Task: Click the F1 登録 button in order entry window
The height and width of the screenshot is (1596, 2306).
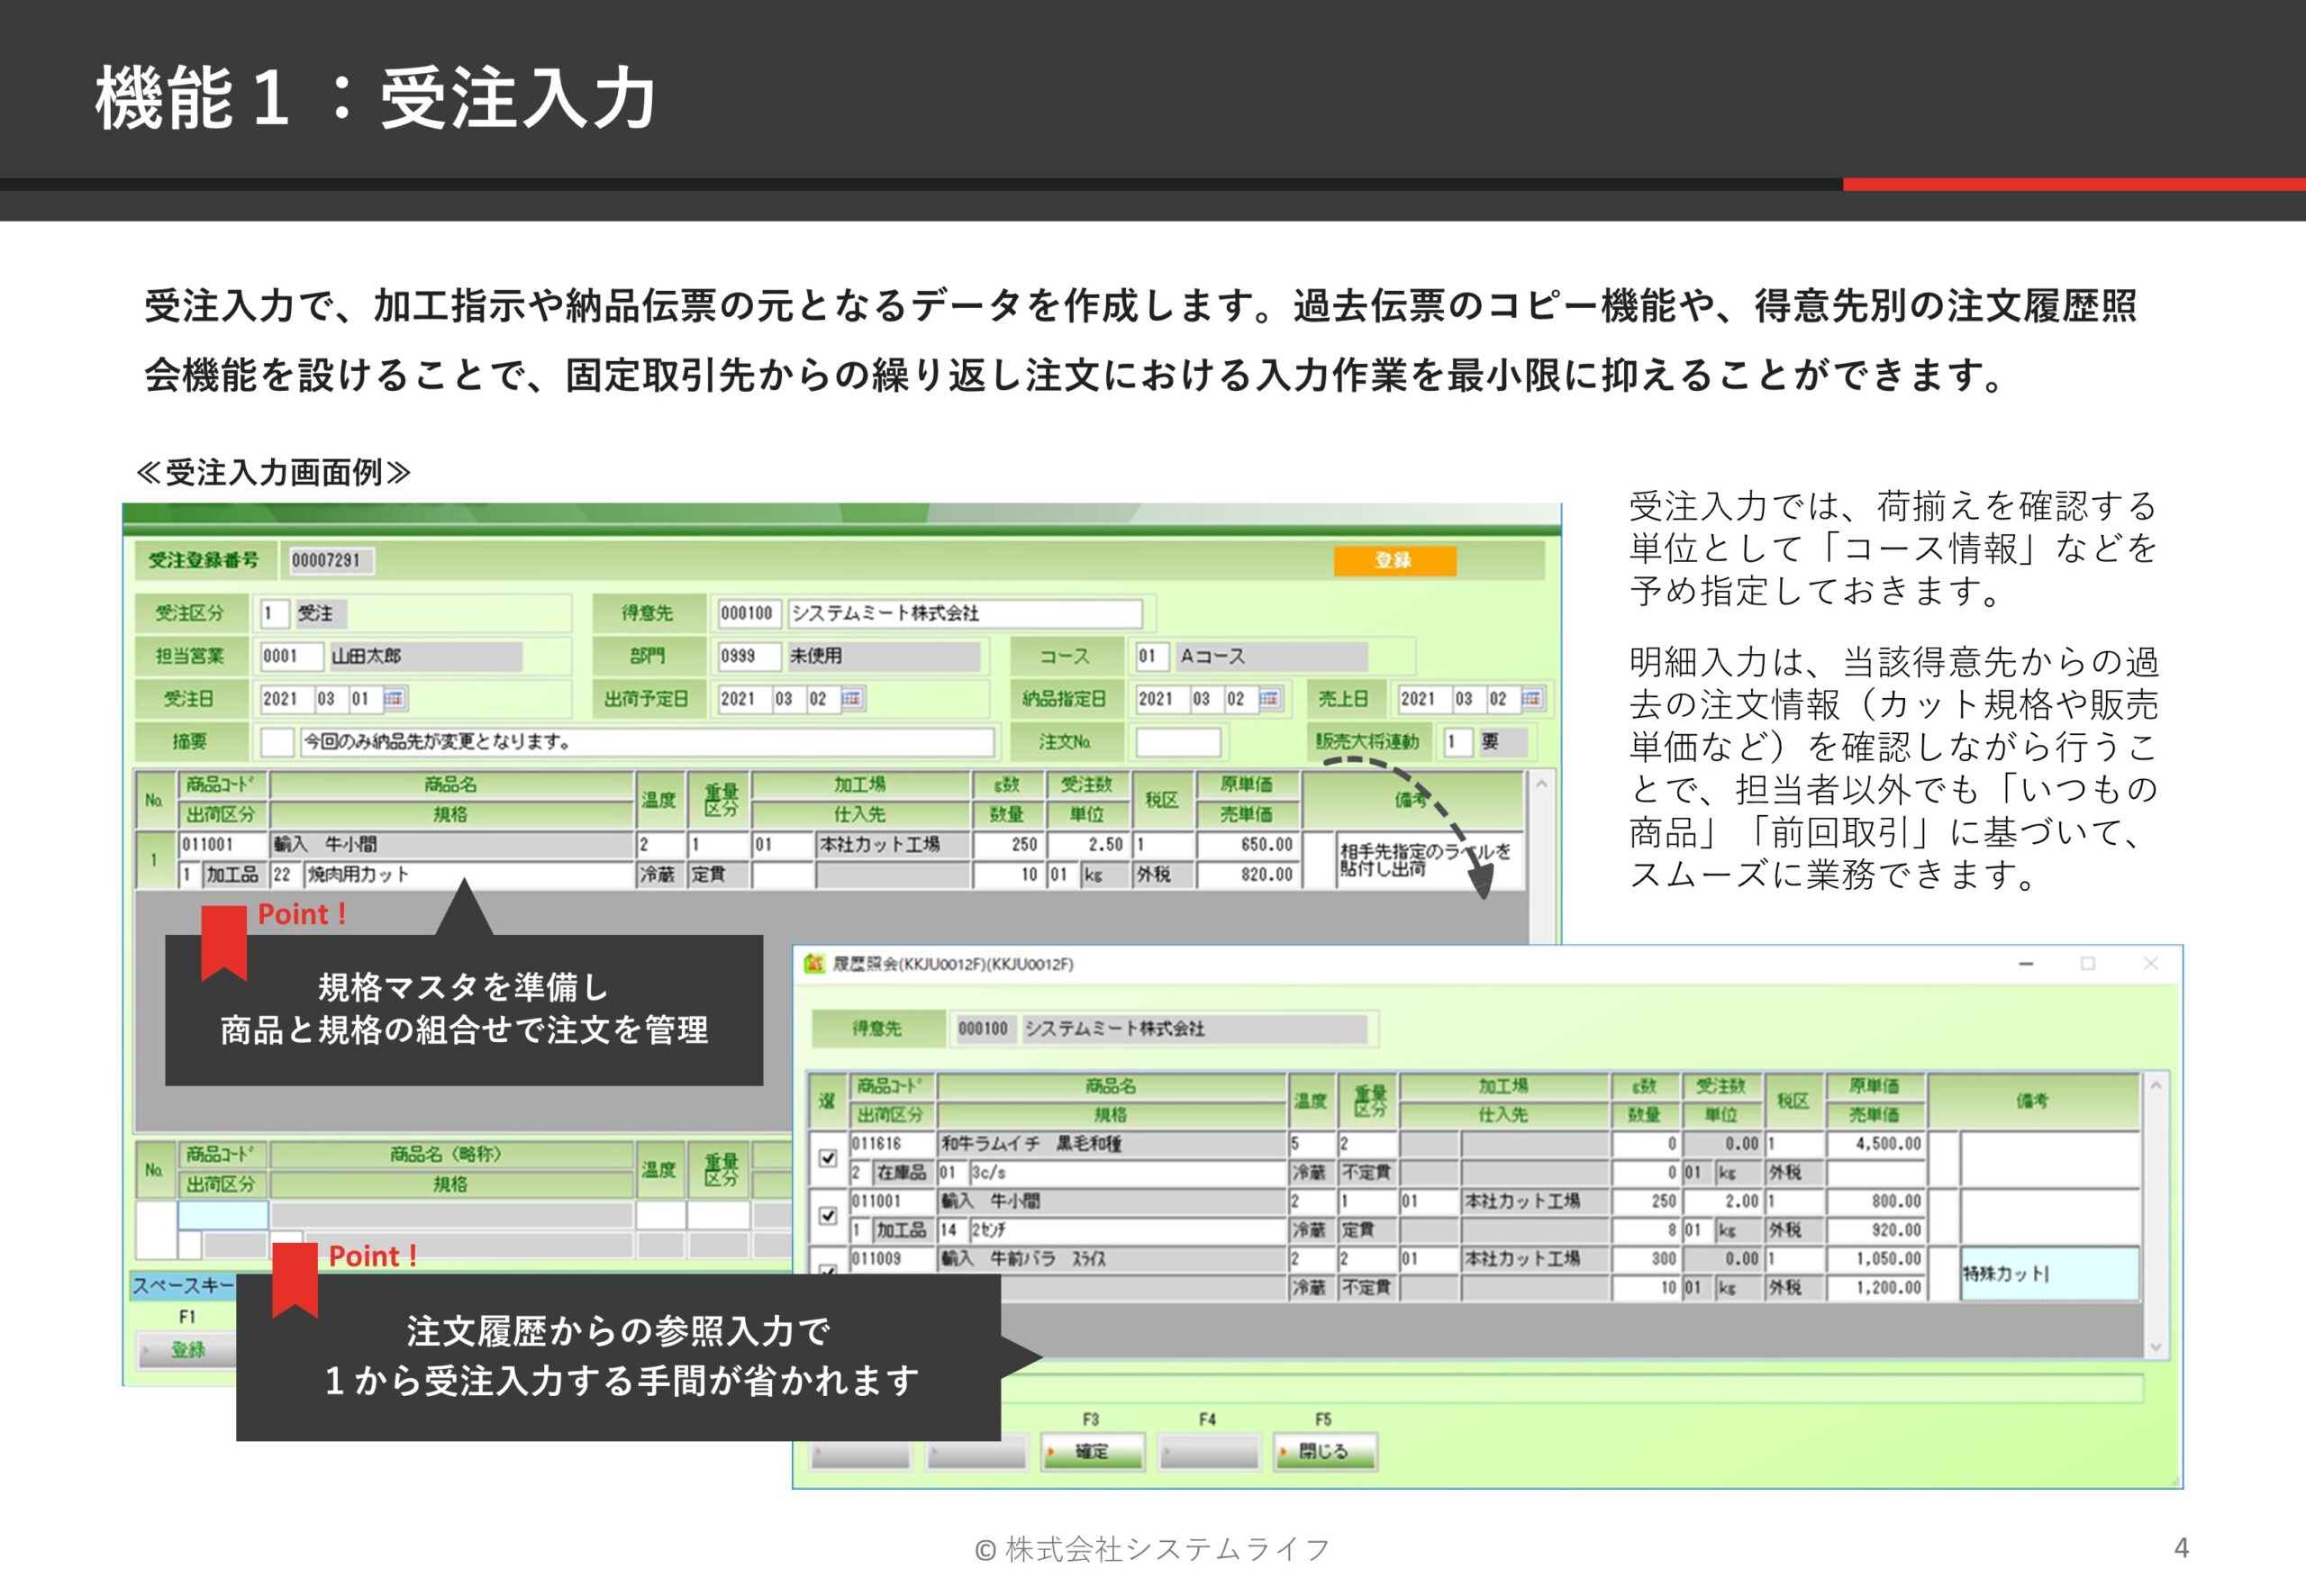Action: [187, 1350]
